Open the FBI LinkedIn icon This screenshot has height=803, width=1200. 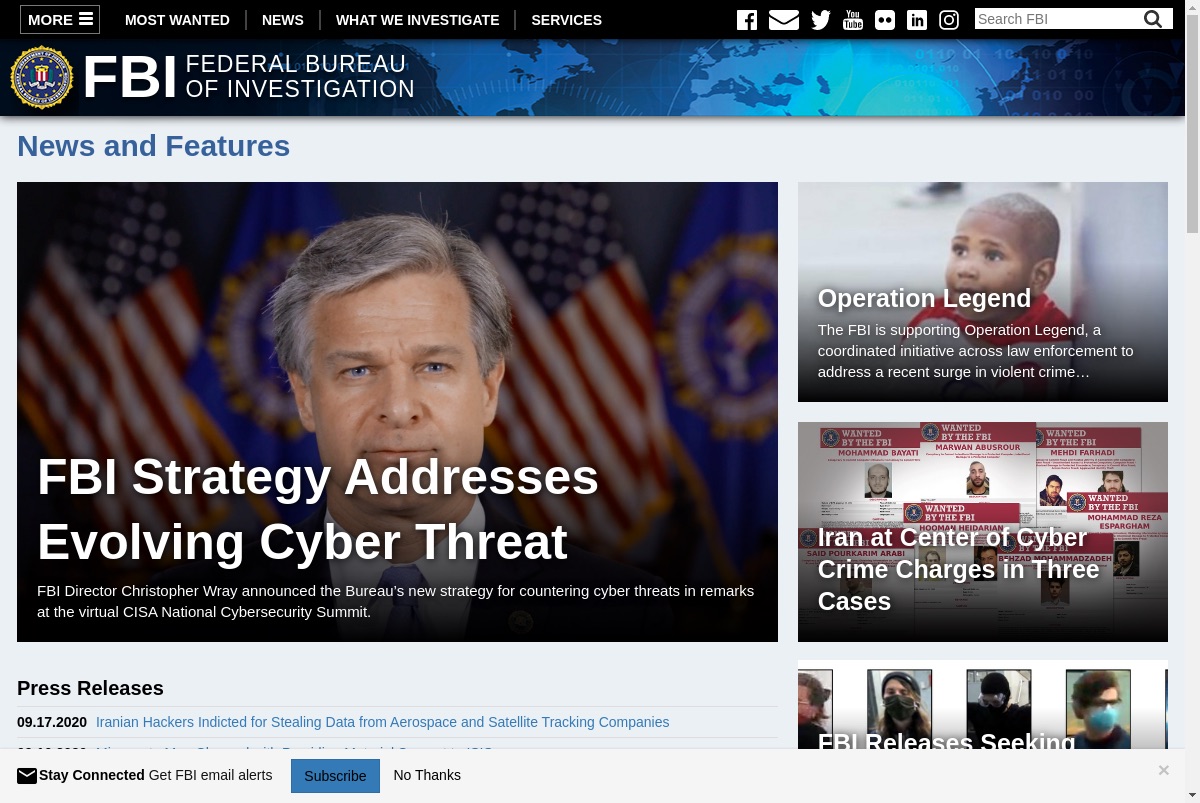point(917,20)
